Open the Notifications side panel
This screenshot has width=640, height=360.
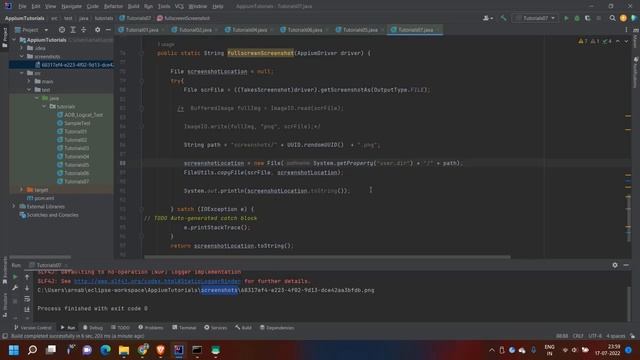pos(636,73)
